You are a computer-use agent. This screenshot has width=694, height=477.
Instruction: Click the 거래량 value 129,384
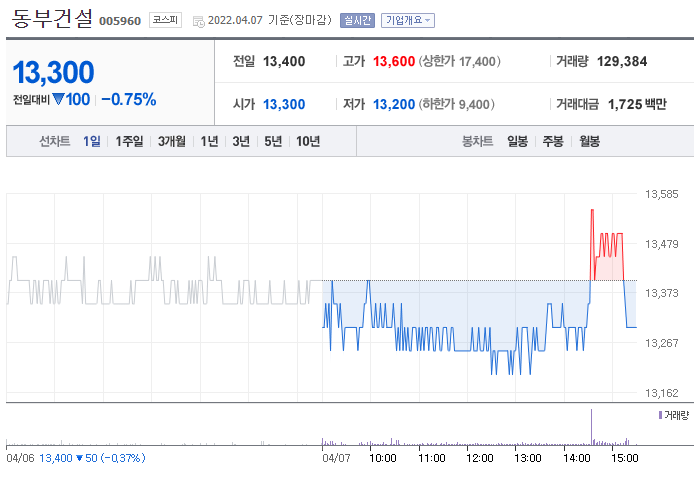(622, 61)
